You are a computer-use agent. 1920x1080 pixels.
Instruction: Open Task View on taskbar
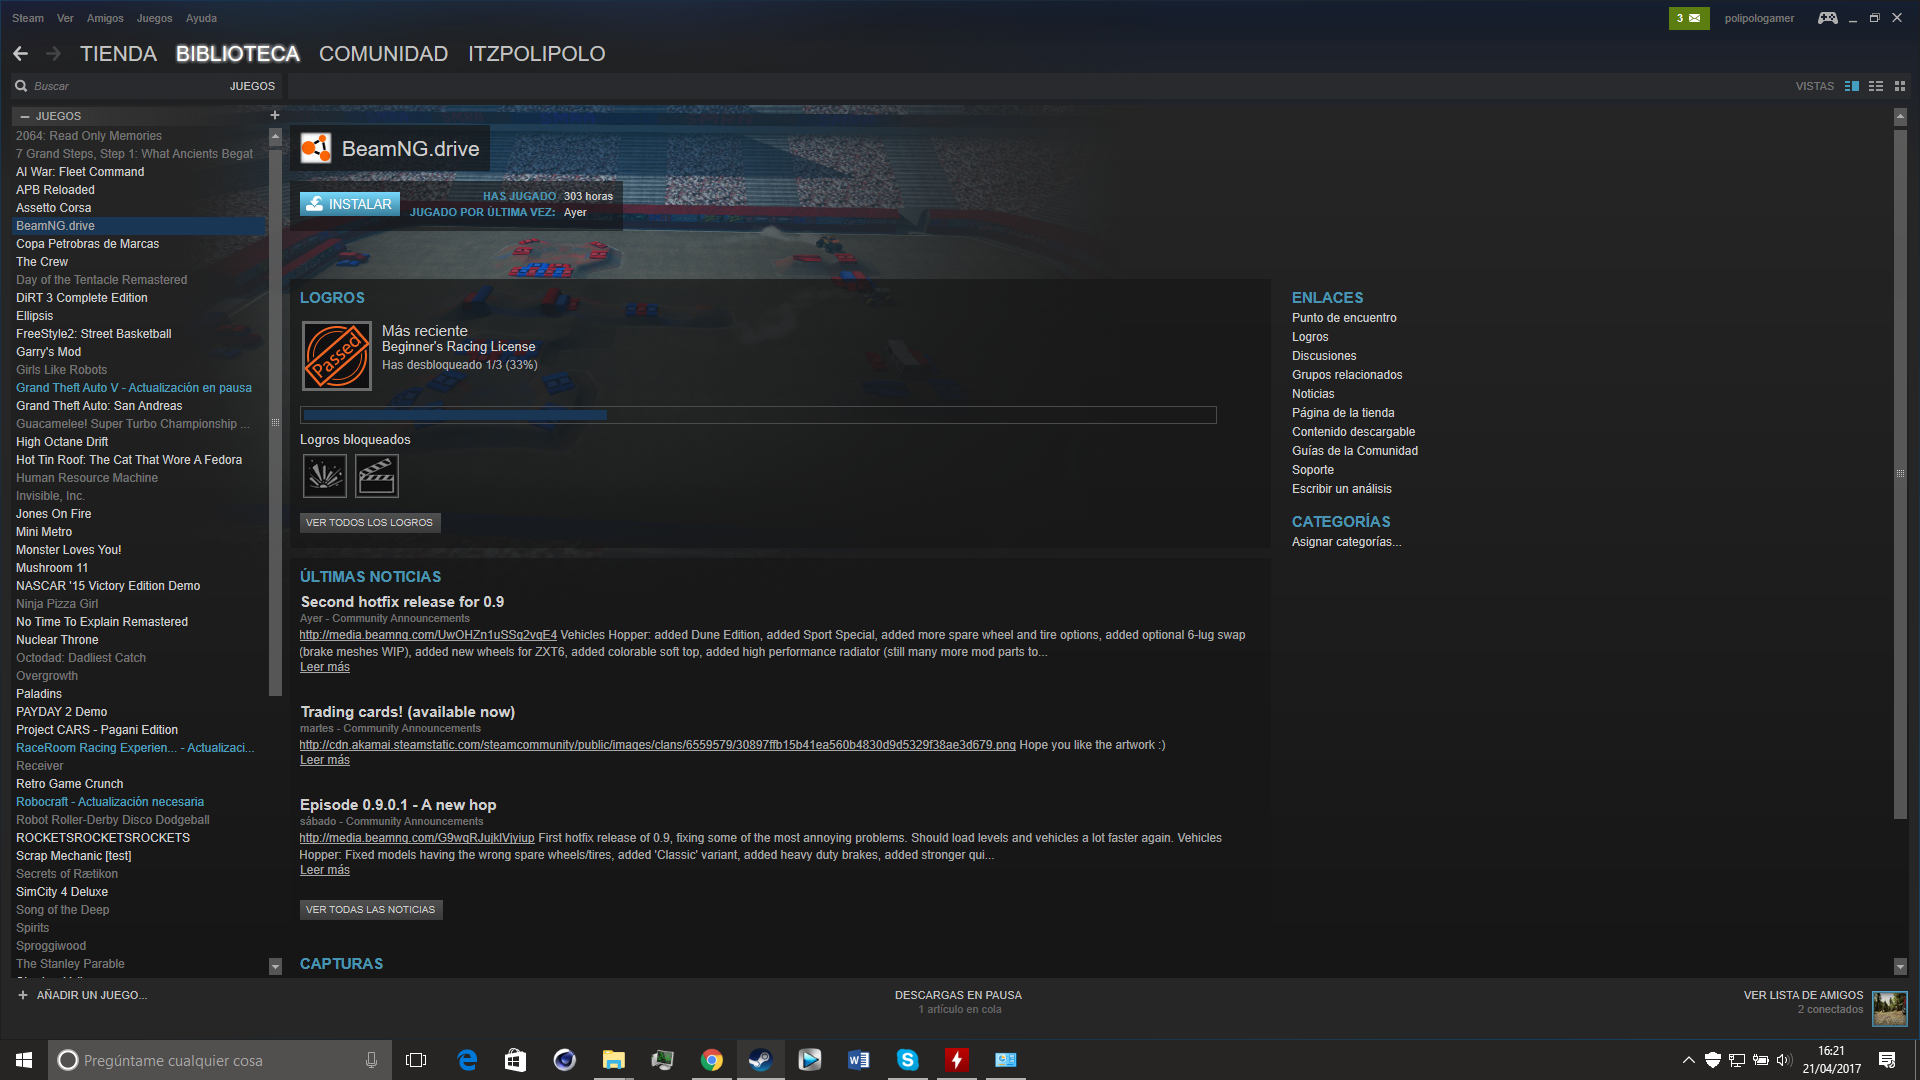pos(416,1060)
